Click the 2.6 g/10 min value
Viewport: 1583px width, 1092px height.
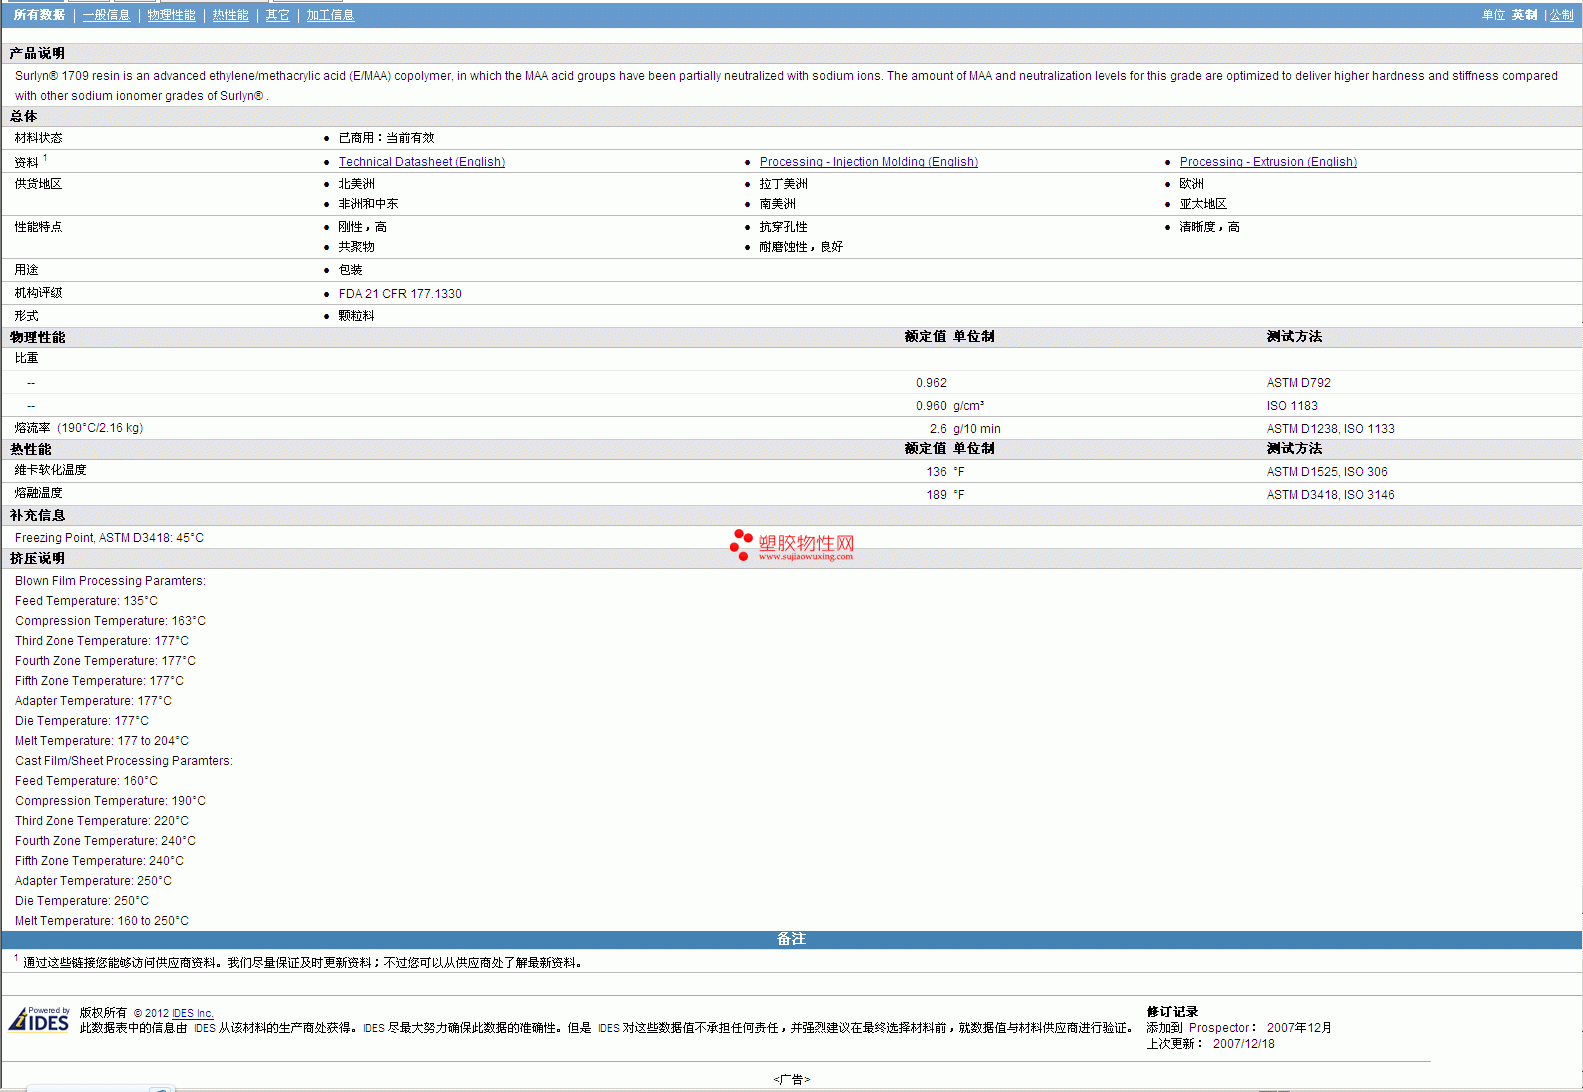(964, 429)
